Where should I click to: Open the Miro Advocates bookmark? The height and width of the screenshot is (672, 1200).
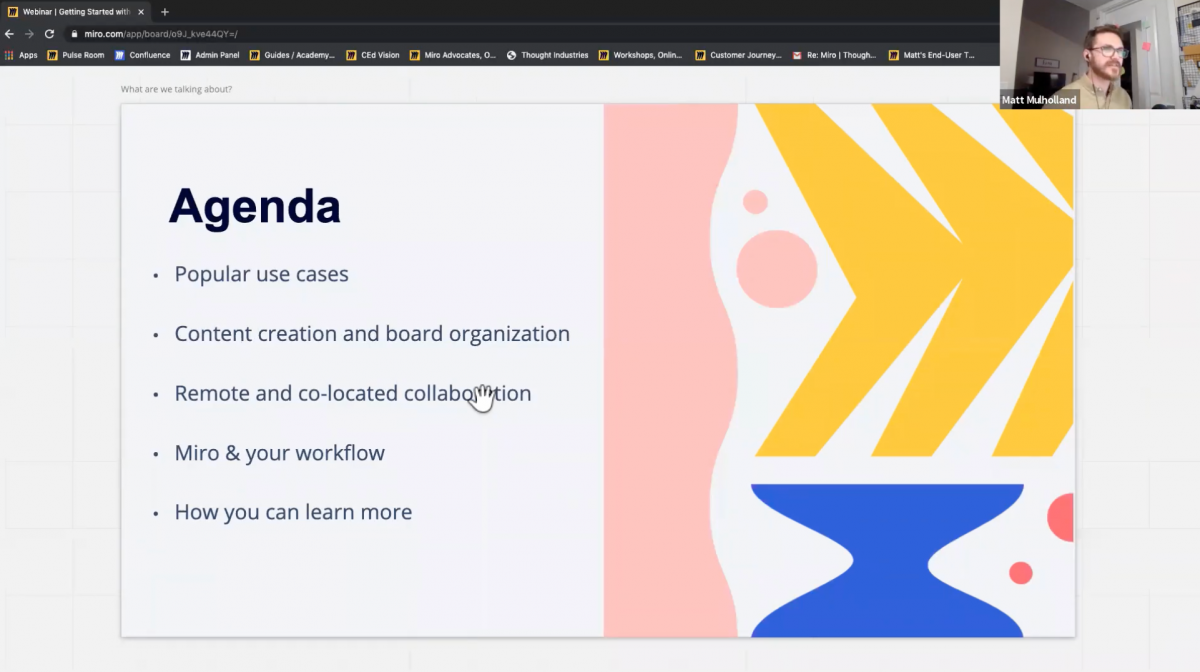453,55
